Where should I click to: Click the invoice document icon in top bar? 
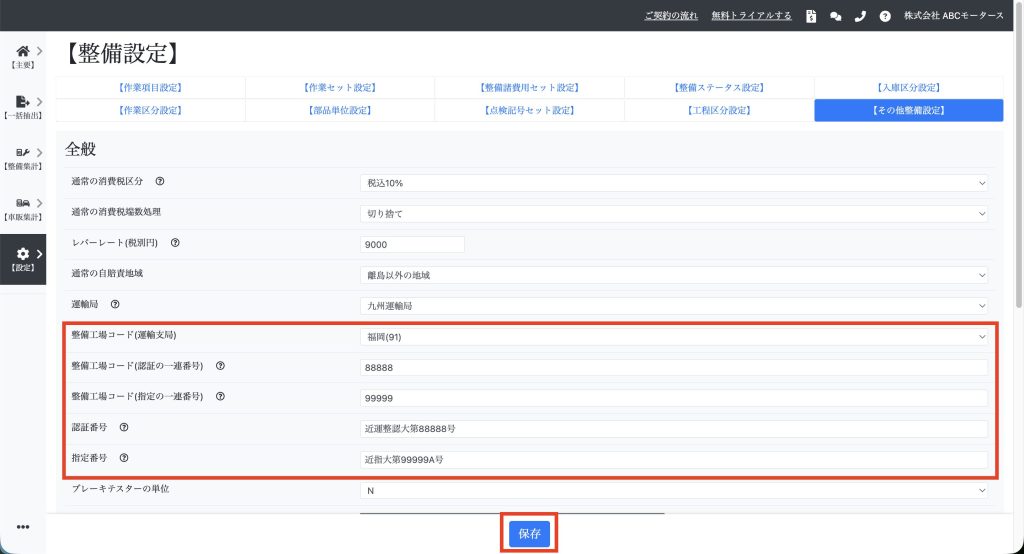pos(811,16)
